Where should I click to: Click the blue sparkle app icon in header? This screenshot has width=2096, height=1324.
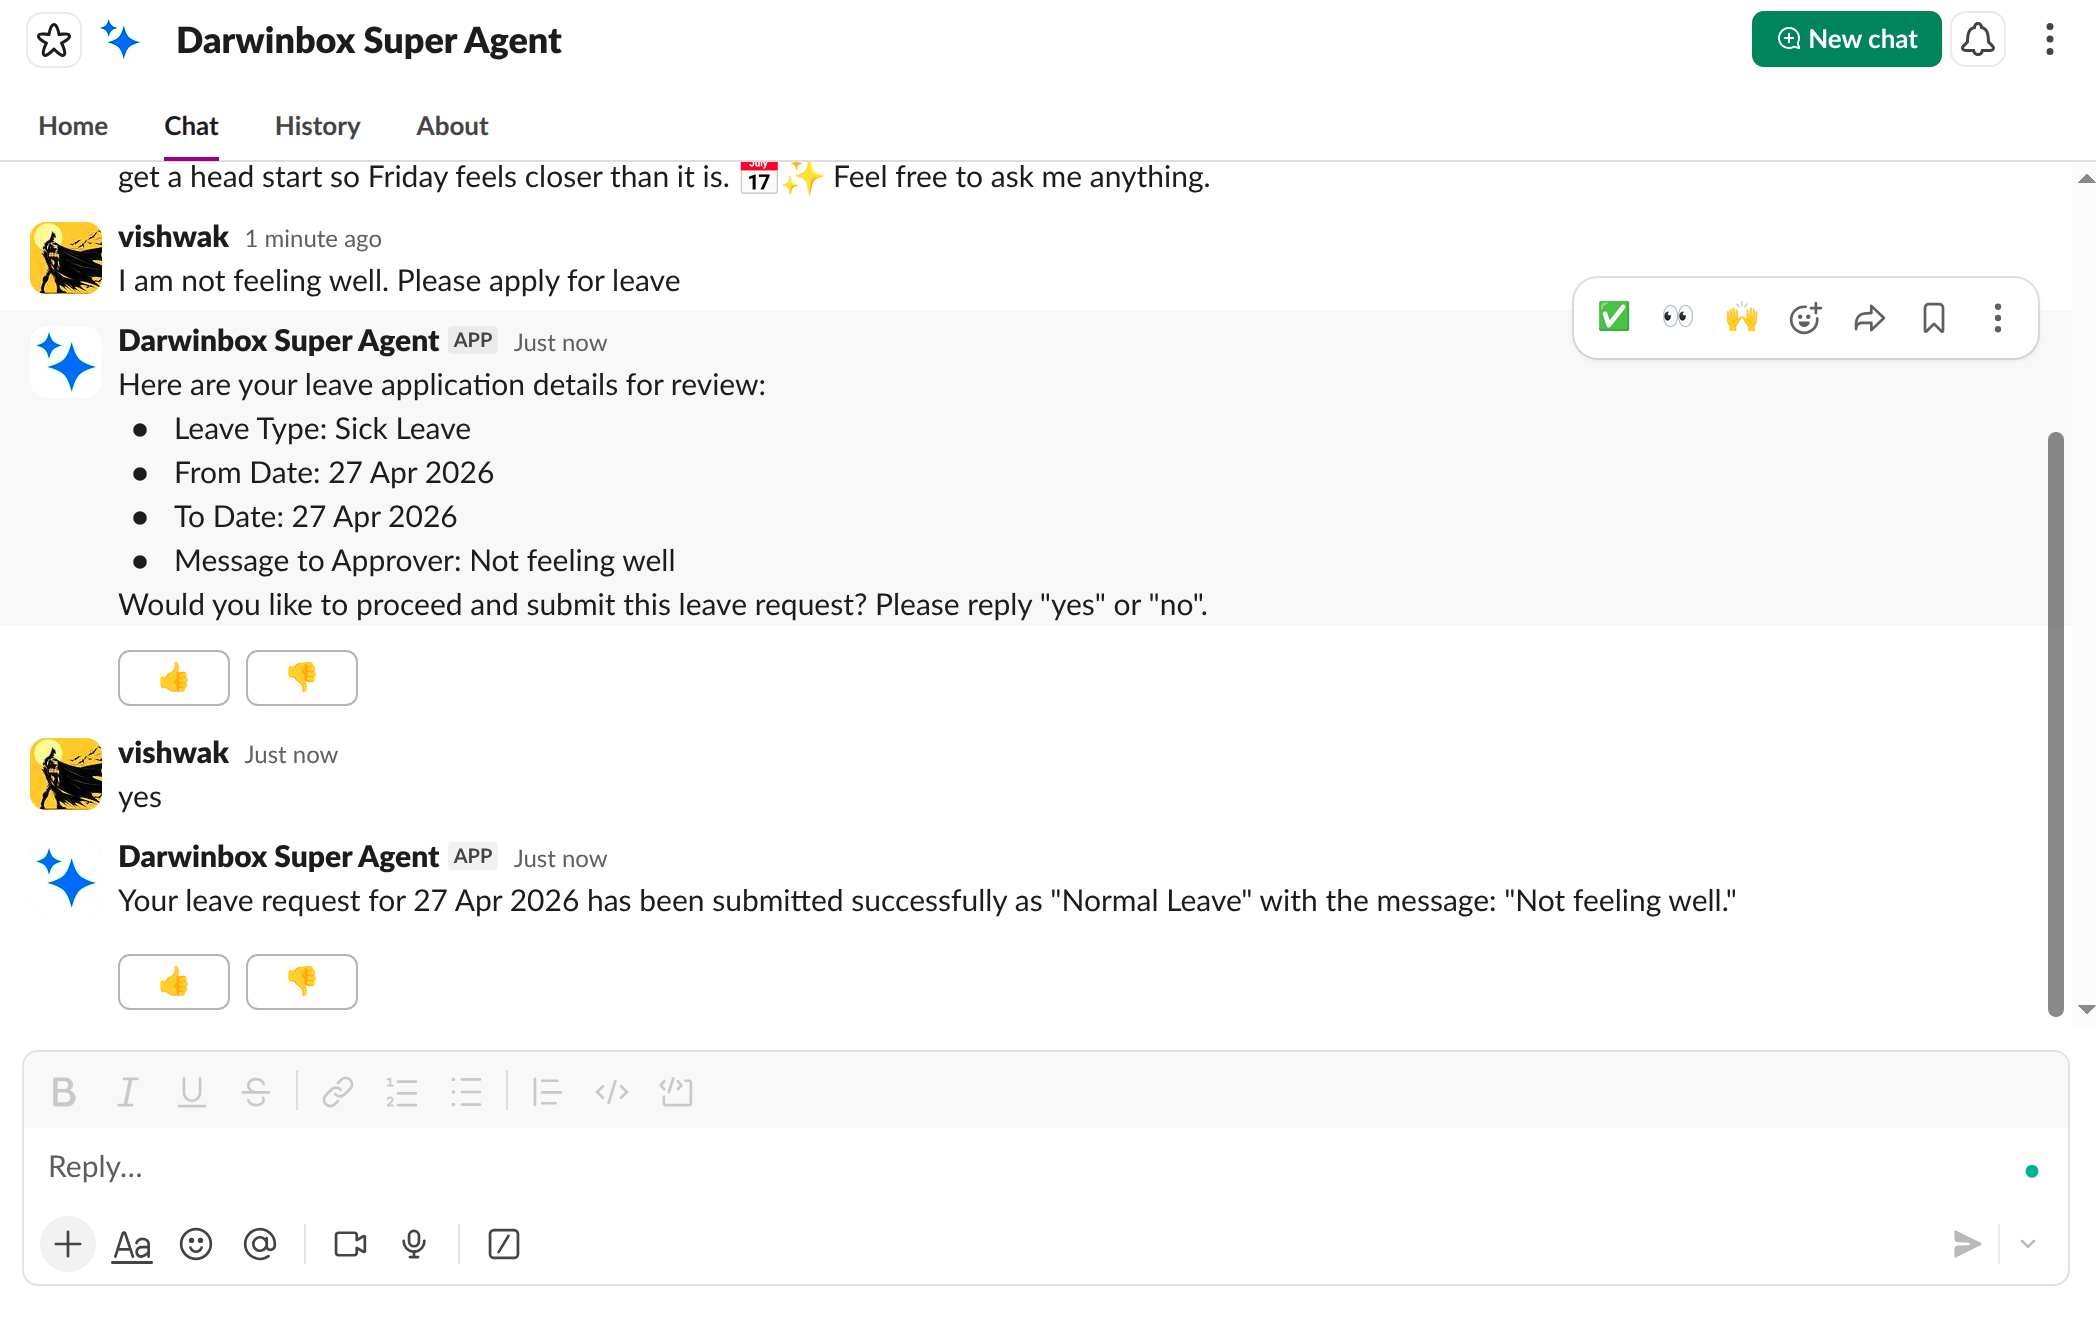[x=121, y=40]
